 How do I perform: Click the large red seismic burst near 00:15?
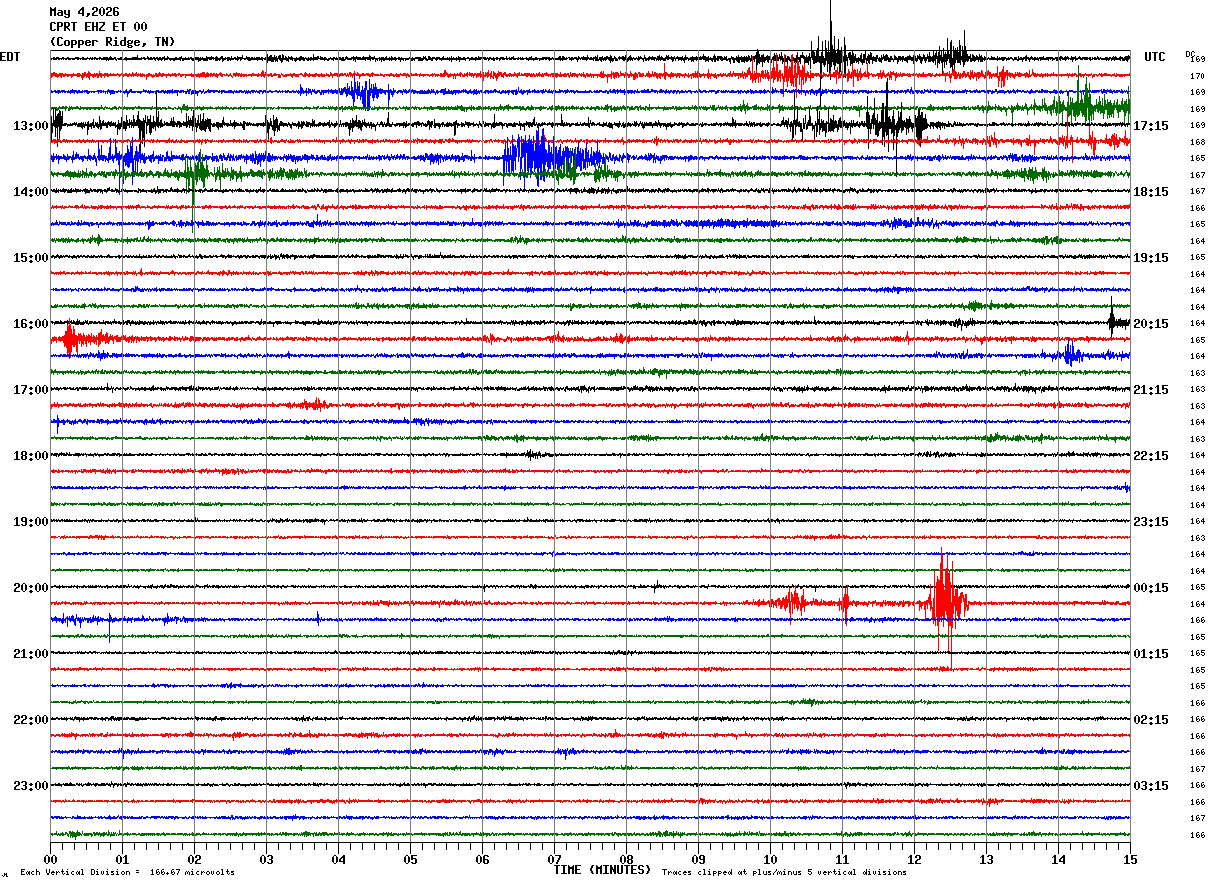tap(943, 602)
